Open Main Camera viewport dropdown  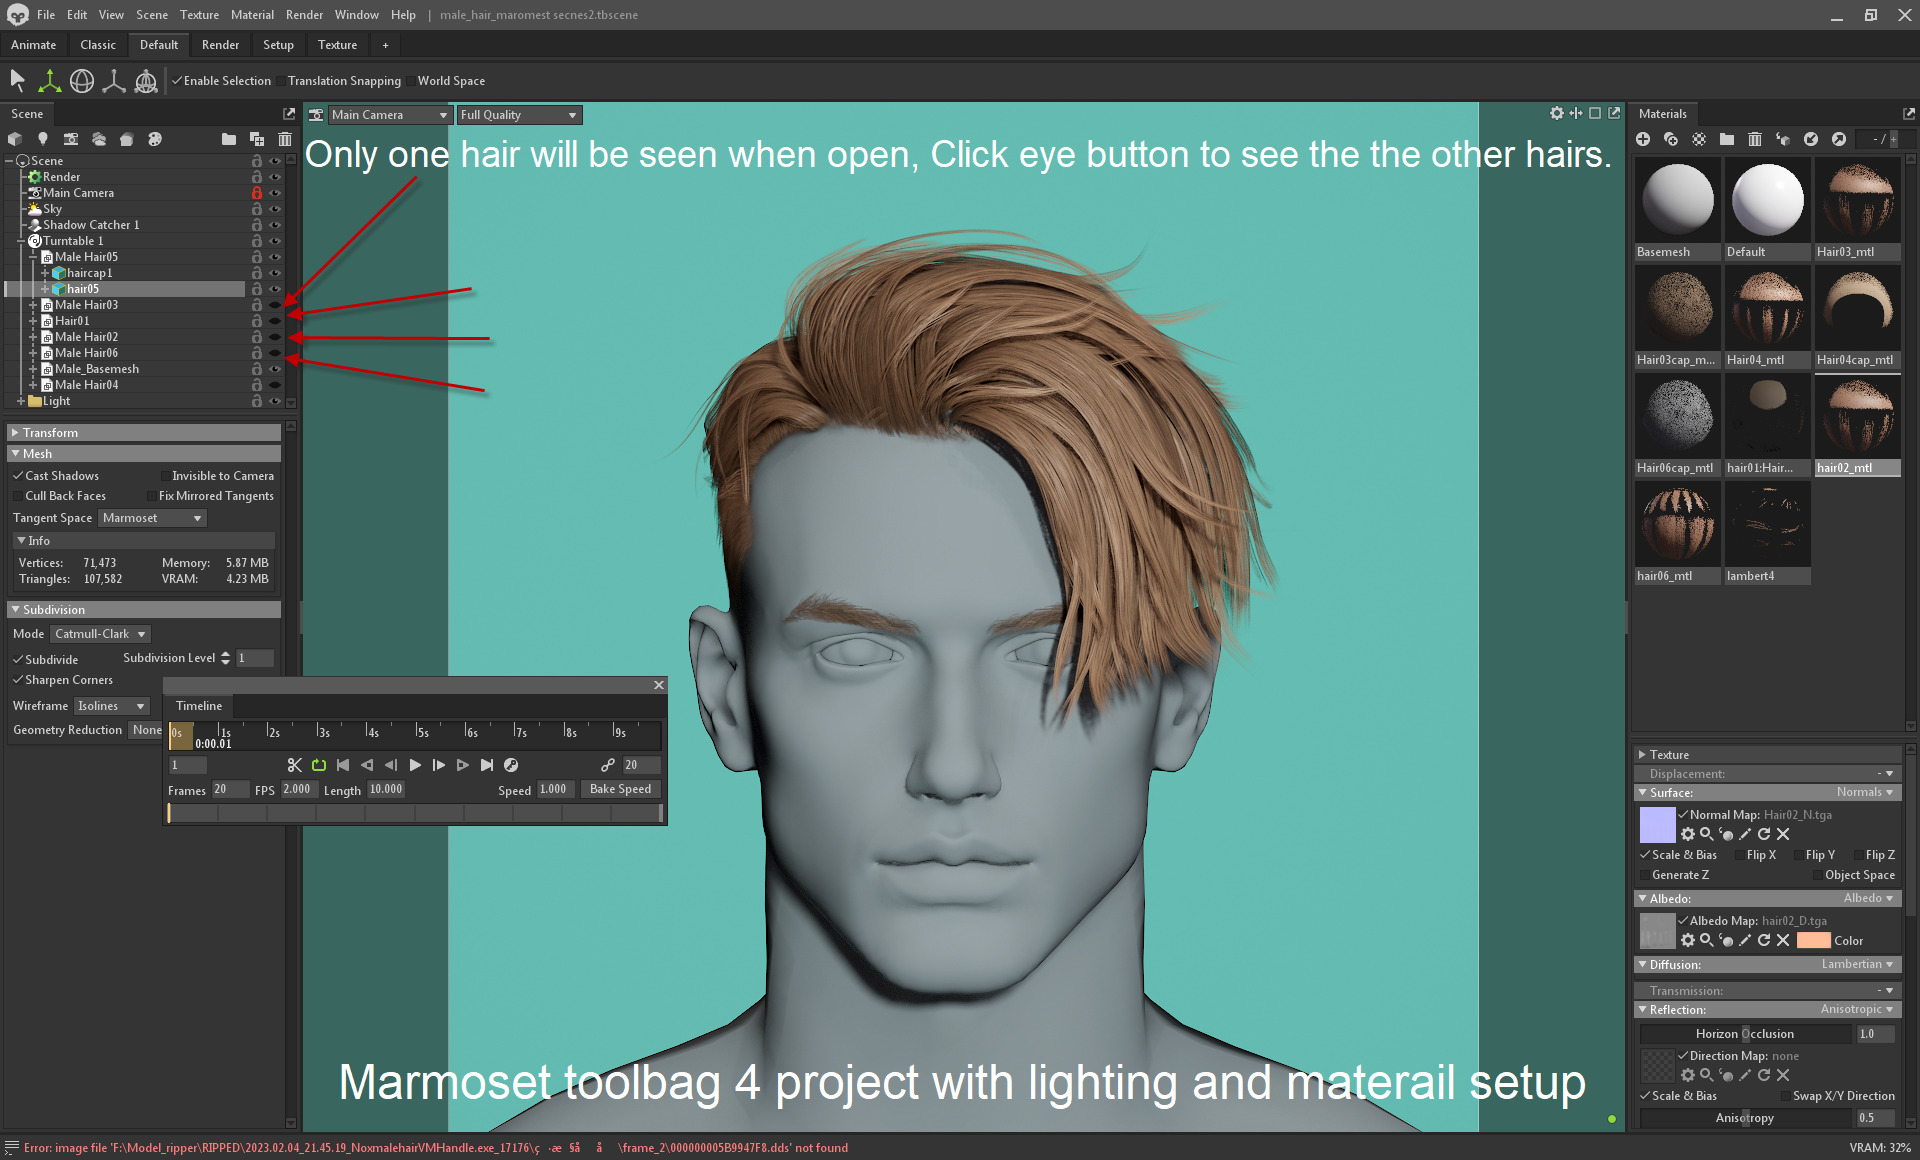tap(390, 115)
